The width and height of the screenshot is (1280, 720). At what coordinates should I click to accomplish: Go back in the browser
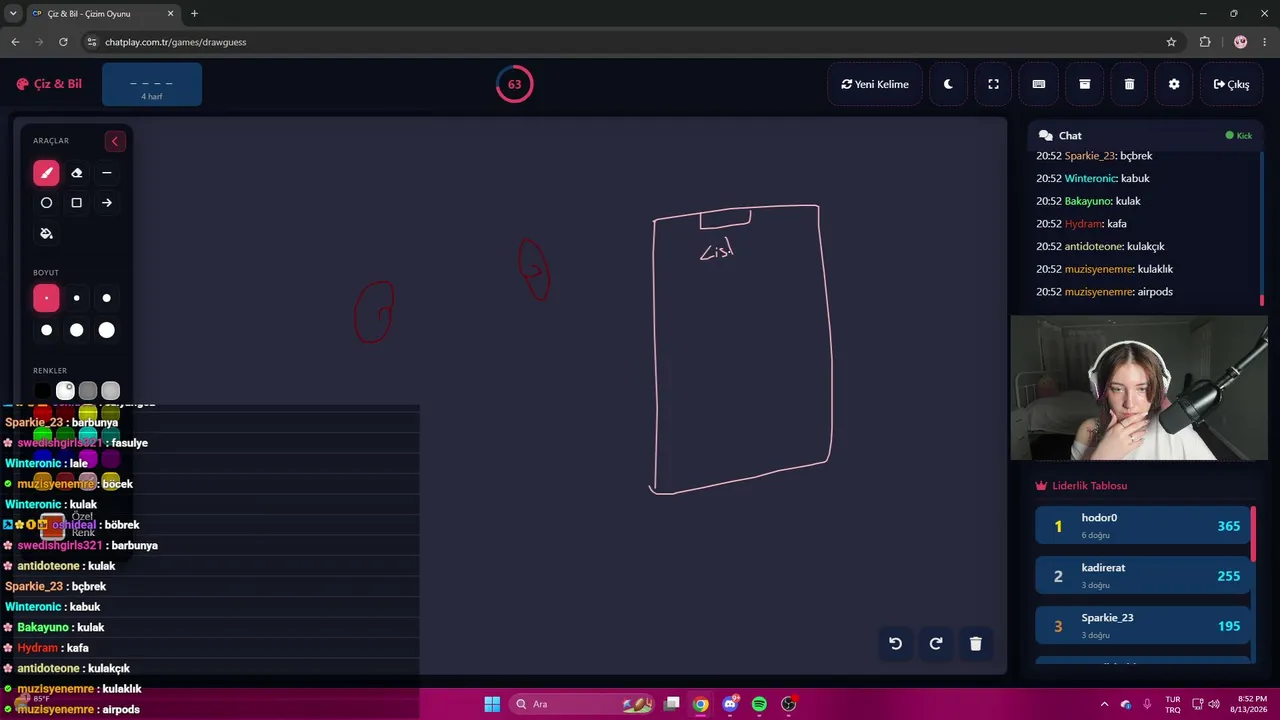[x=15, y=42]
